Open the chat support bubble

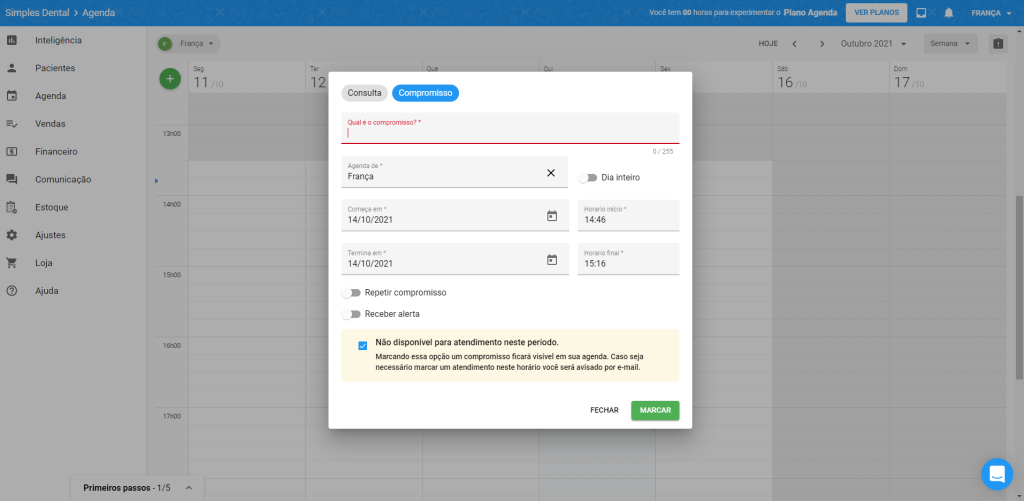(x=997, y=474)
